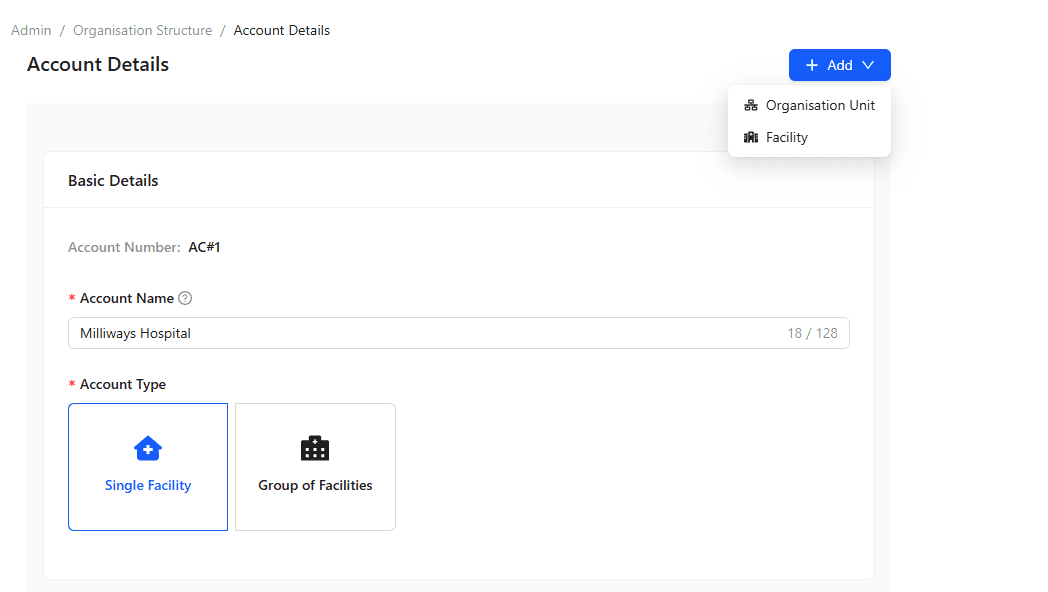Click the plus icon on the Add button

tap(811, 64)
